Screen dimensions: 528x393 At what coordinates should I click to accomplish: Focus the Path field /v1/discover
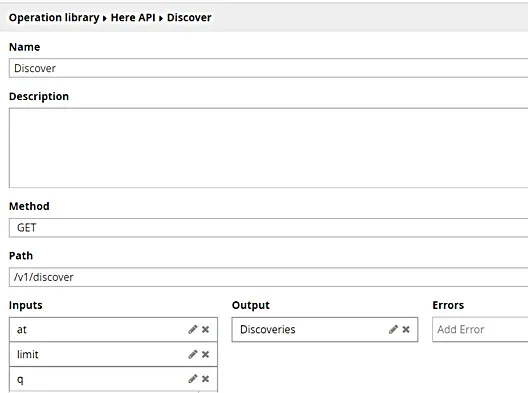click(268, 277)
